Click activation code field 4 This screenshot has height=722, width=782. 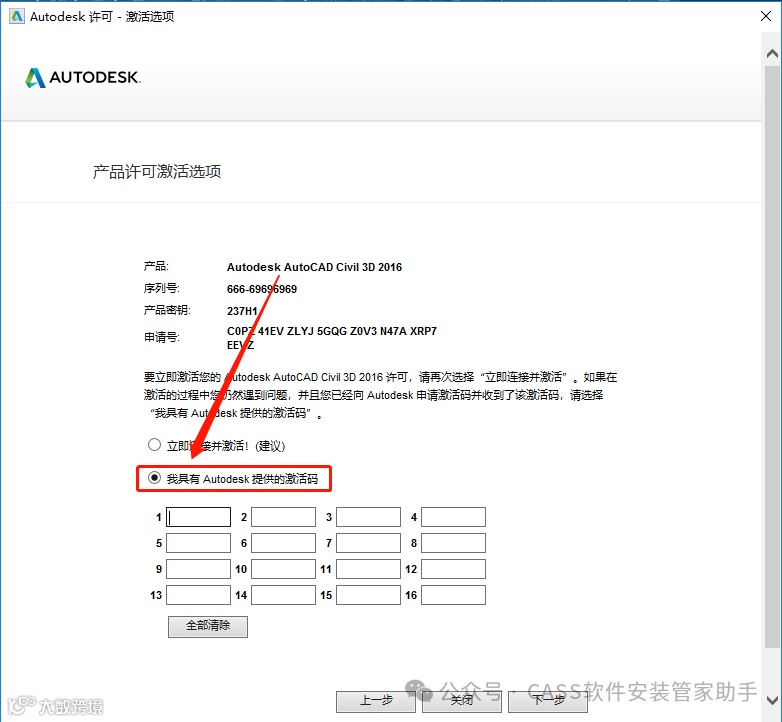(453, 517)
